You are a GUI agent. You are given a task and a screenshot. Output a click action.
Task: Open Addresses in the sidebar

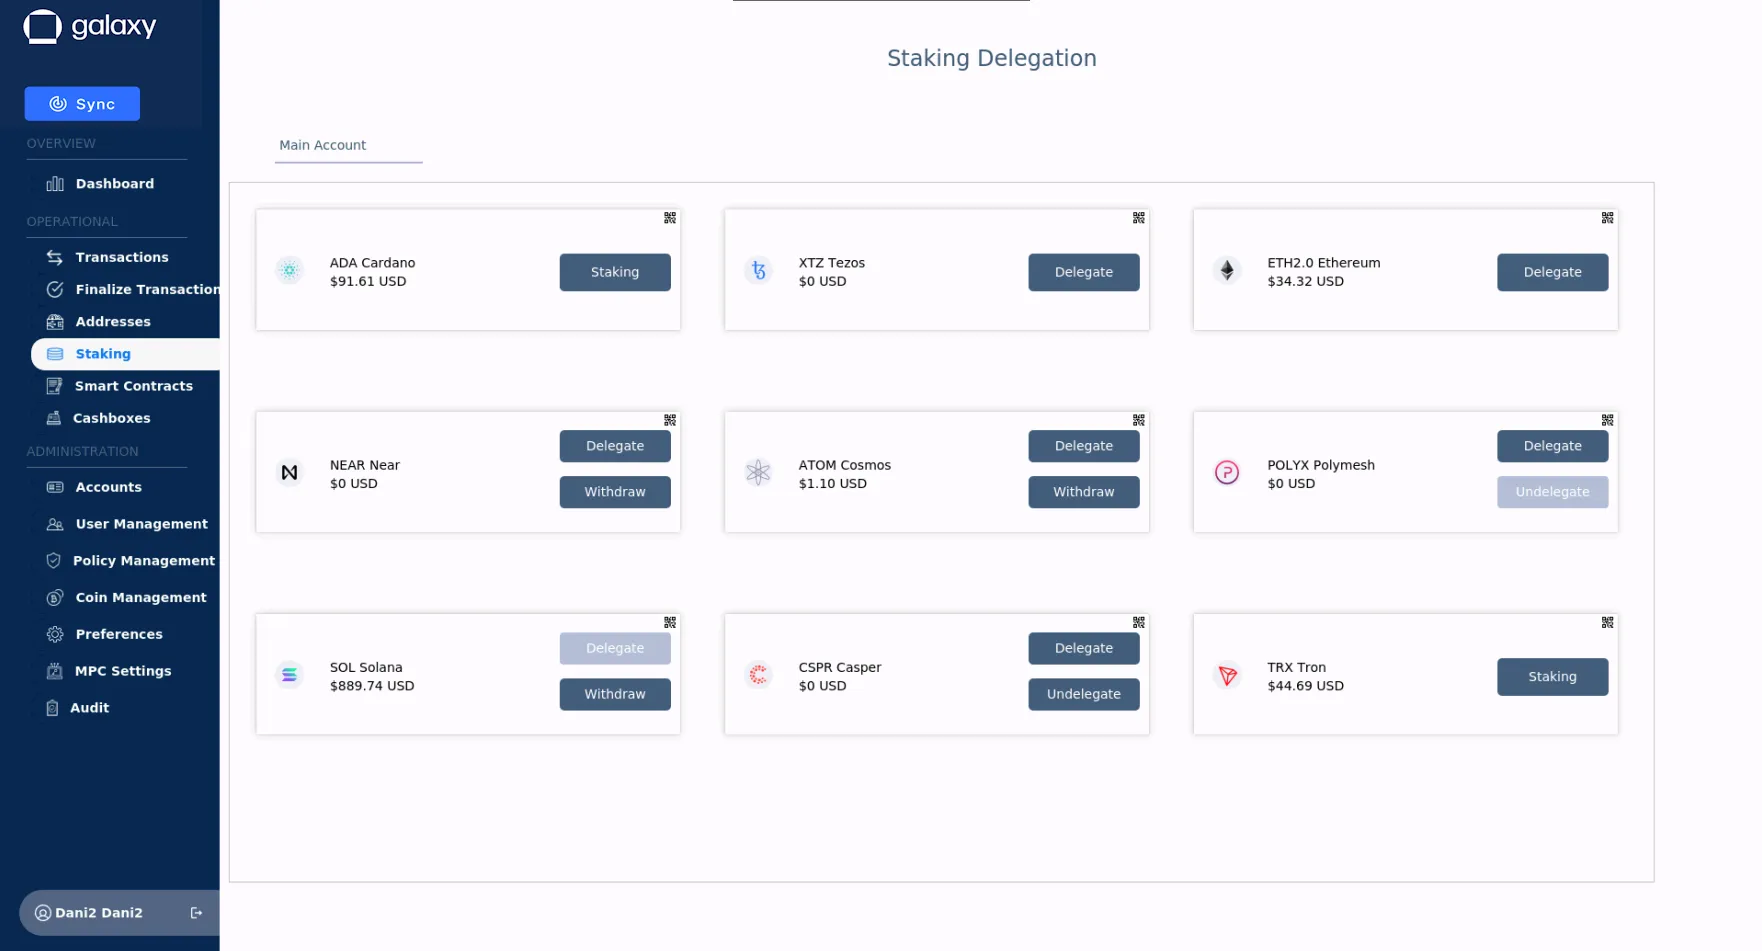point(98,321)
